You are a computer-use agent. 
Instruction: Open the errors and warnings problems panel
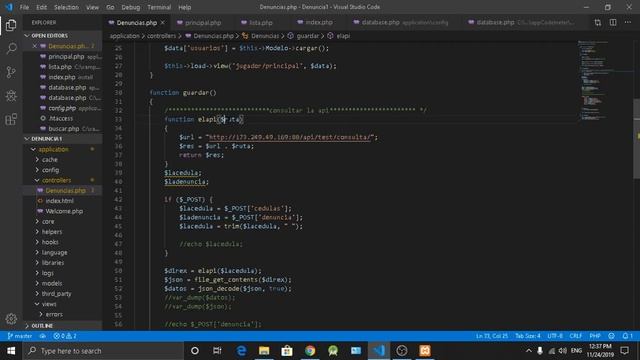coord(65,336)
